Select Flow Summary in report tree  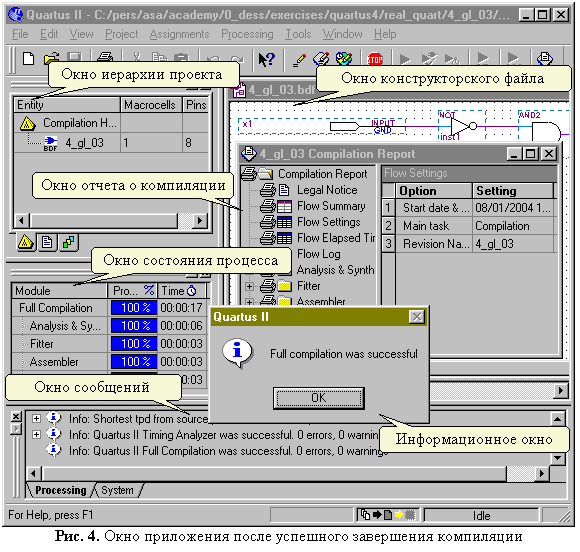(331, 206)
